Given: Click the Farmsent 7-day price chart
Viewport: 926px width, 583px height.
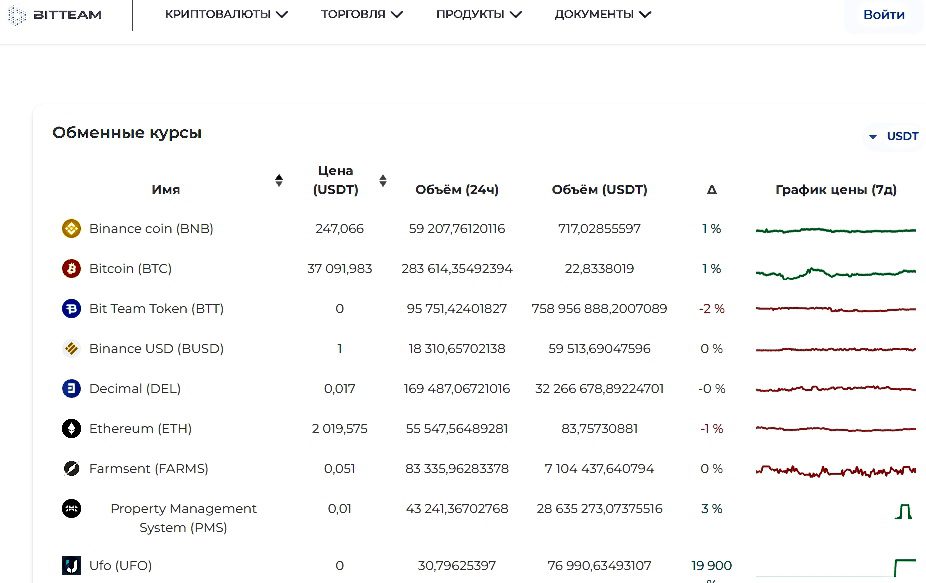Looking at the screenshot, I should [x=836, y=471].
